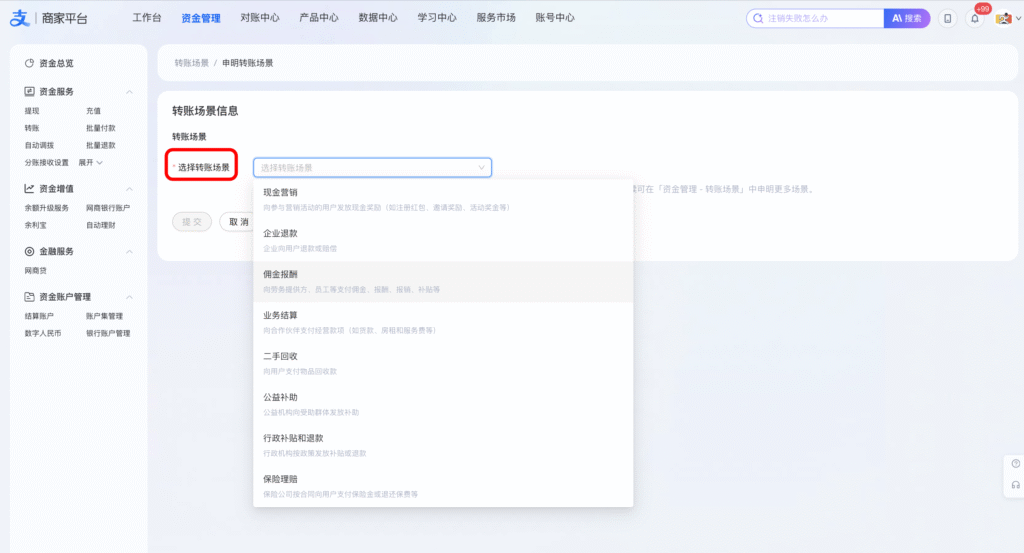Viewport: 1024px width, 553px height.
Task: Open notifications bell with +99 badge
Action: tap(974, 19)
